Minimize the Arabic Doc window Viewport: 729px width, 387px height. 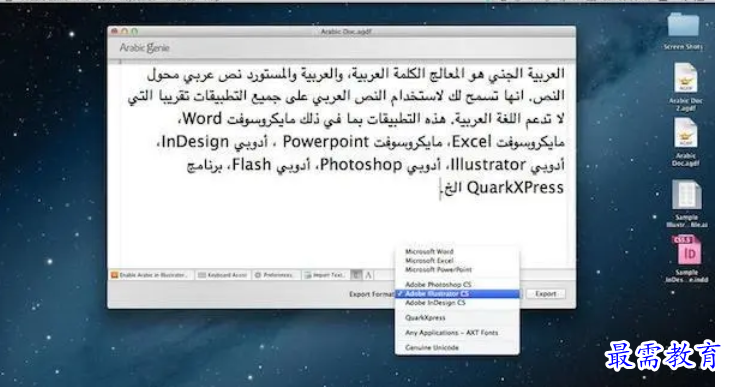[x=124, y=31]
